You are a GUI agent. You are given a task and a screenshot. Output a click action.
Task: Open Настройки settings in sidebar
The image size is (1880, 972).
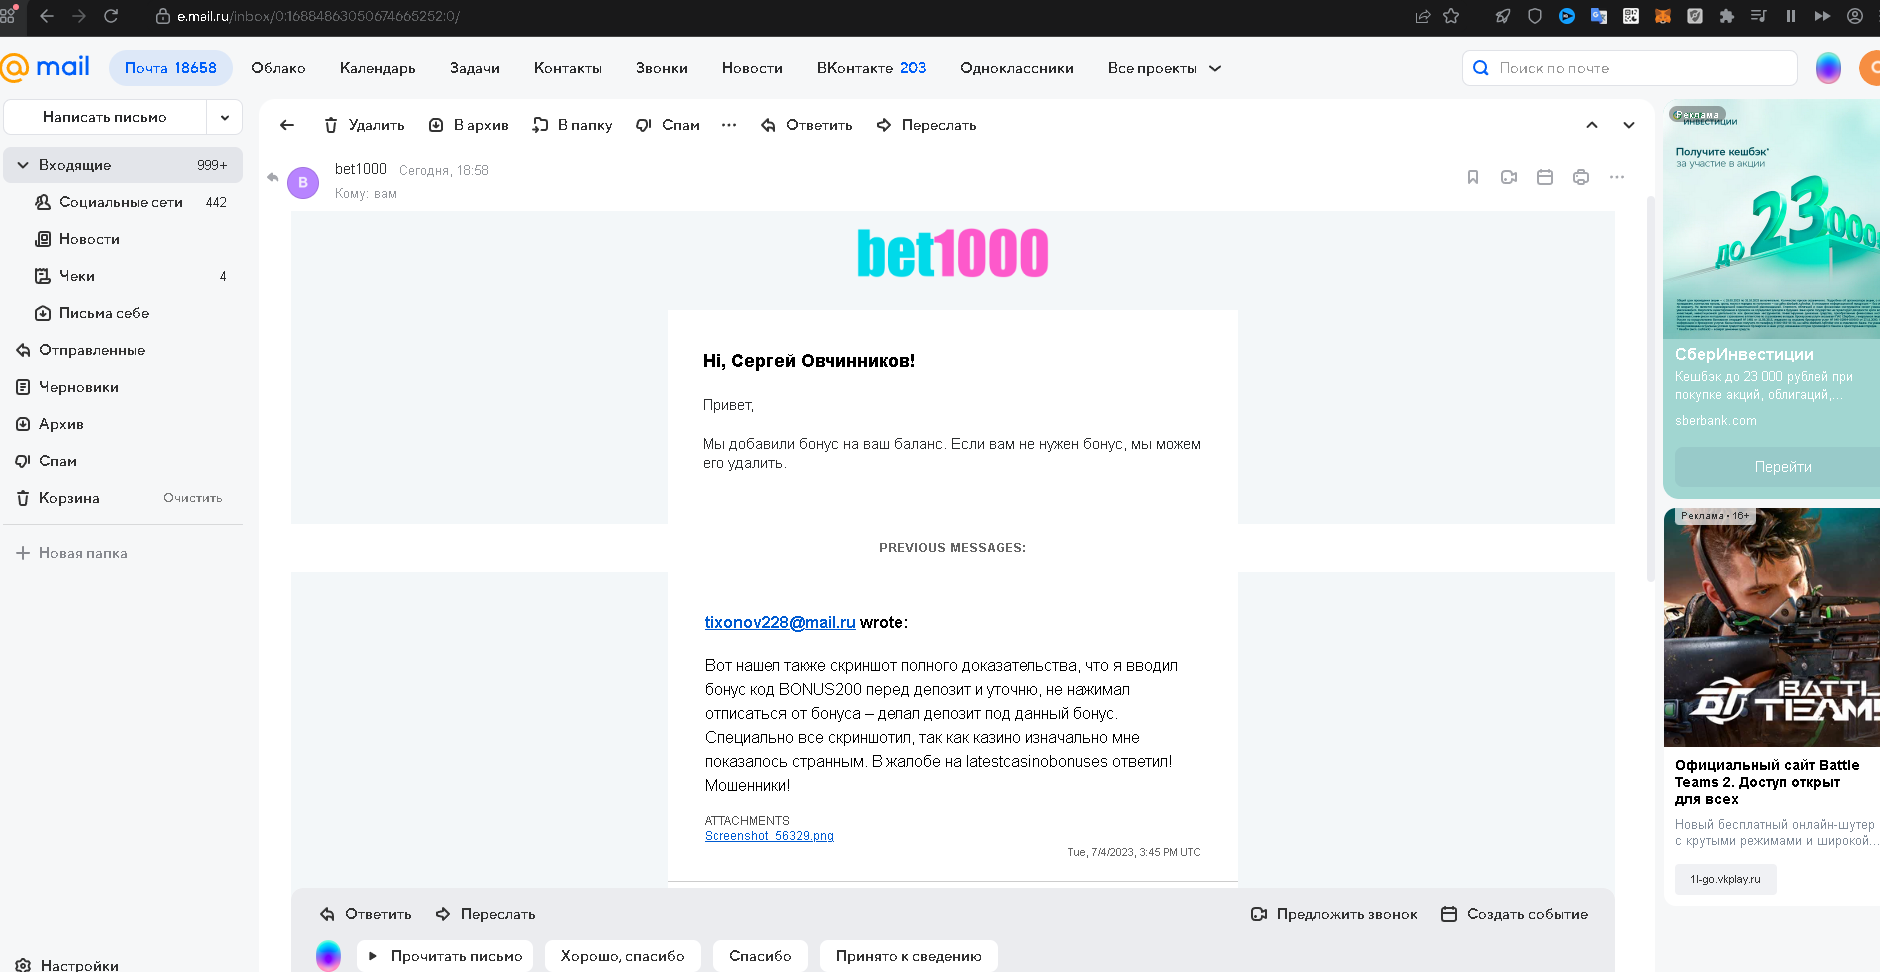68,965
